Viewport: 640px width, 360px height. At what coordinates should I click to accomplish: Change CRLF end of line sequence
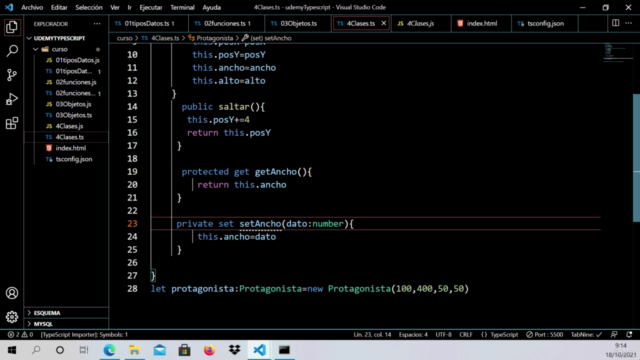(466, 335)
